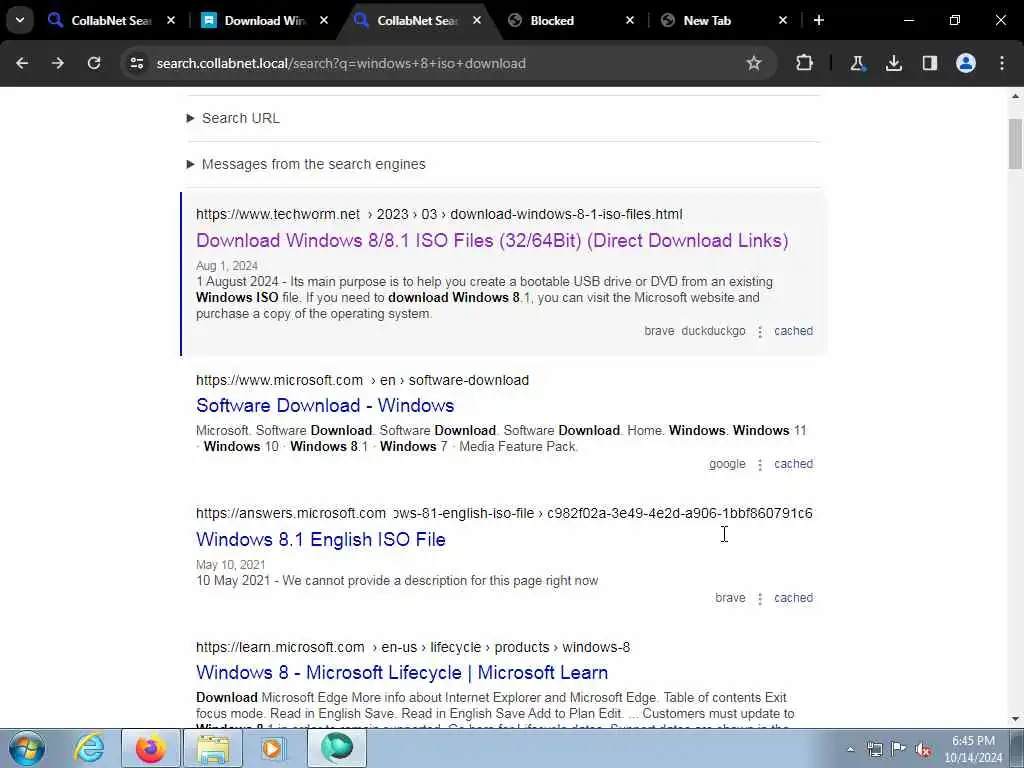This screenshot has height=768, width=1024.
Task: Bookmark this page with the star
Action: pyautogui.click(x=754, y=63)
